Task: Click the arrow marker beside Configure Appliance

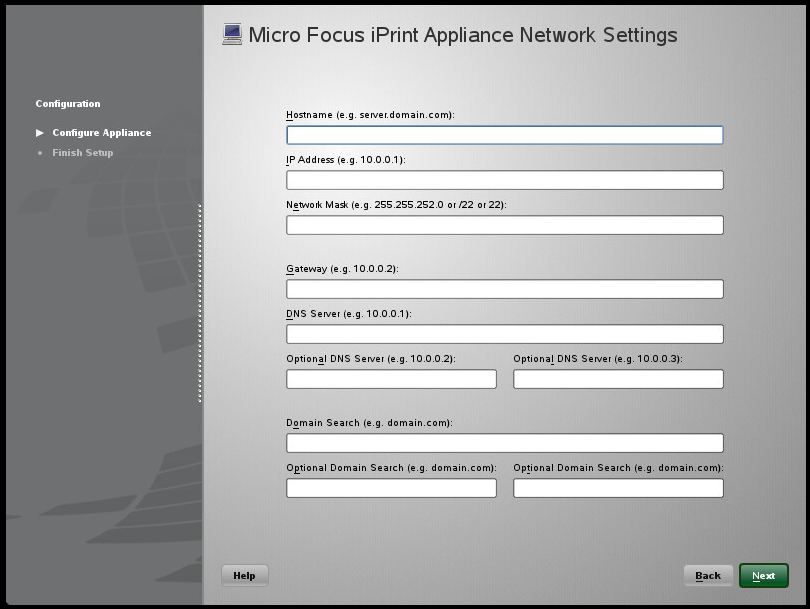Action: coord(40,133)
